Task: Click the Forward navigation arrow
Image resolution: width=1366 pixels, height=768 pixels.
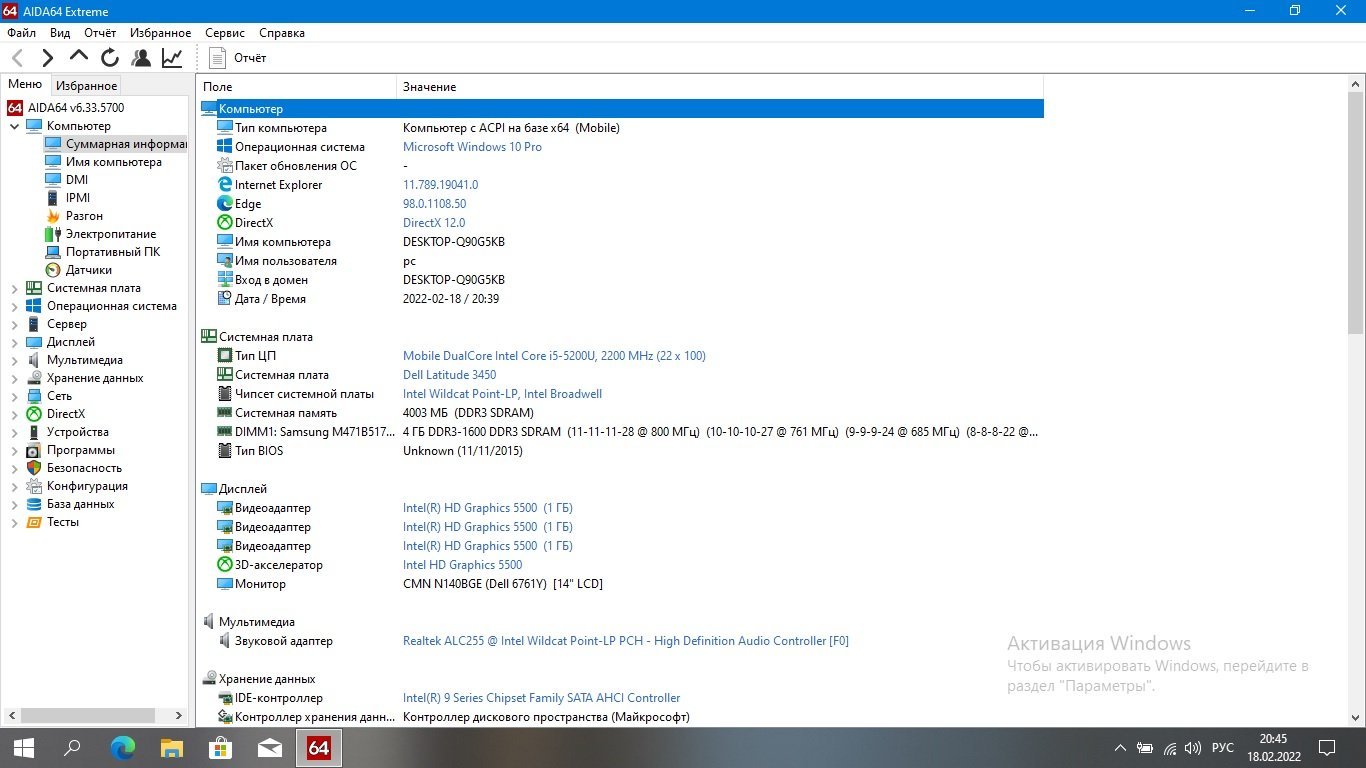Action: (x=47, y=58)
